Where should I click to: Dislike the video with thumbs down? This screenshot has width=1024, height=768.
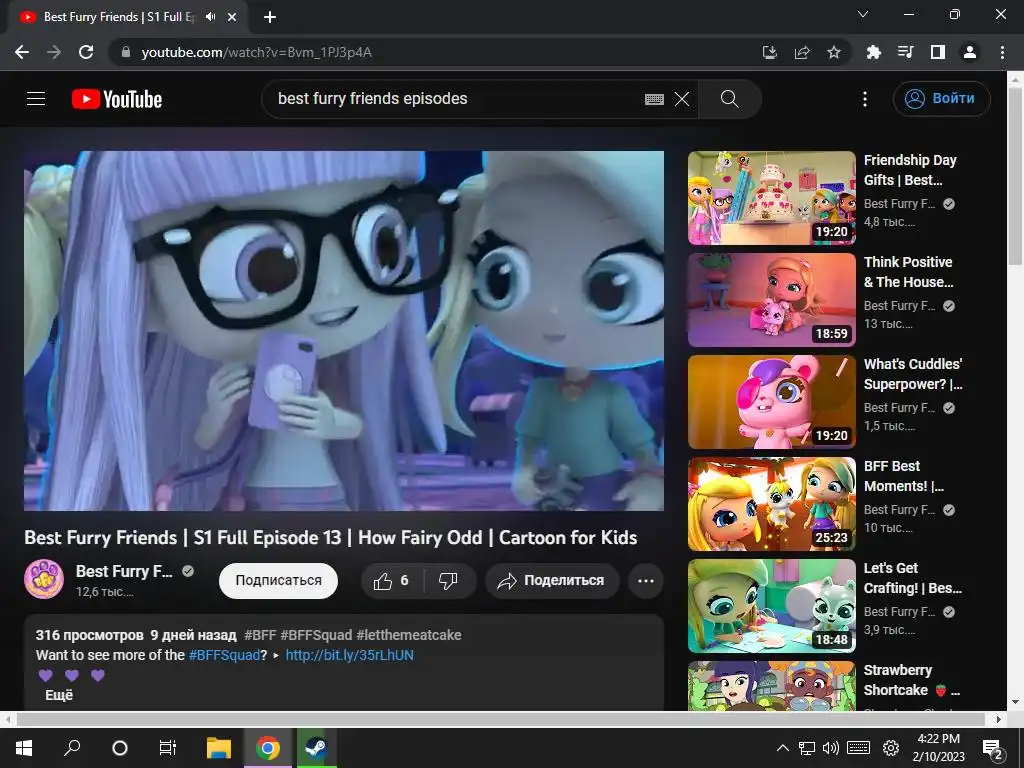coord(449,581)
